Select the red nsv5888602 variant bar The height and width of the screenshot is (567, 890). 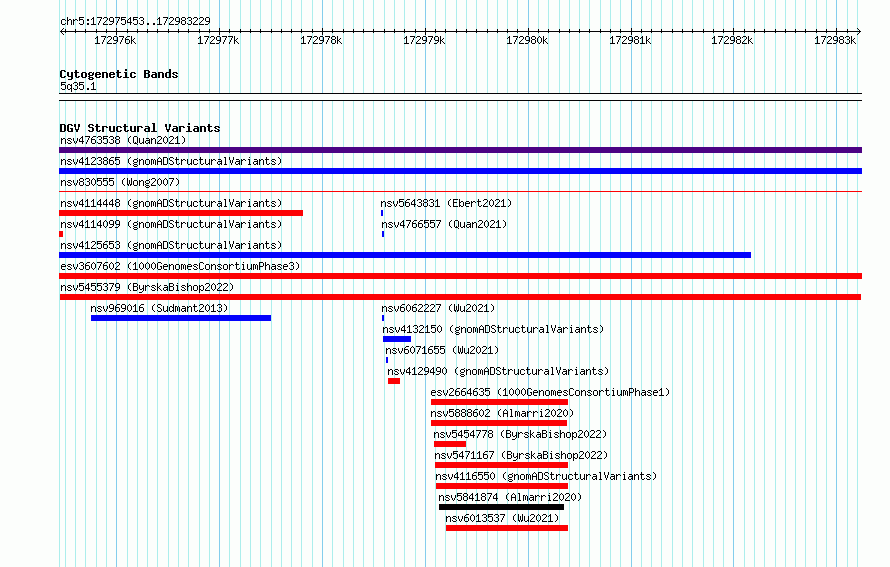pos(499,423)
